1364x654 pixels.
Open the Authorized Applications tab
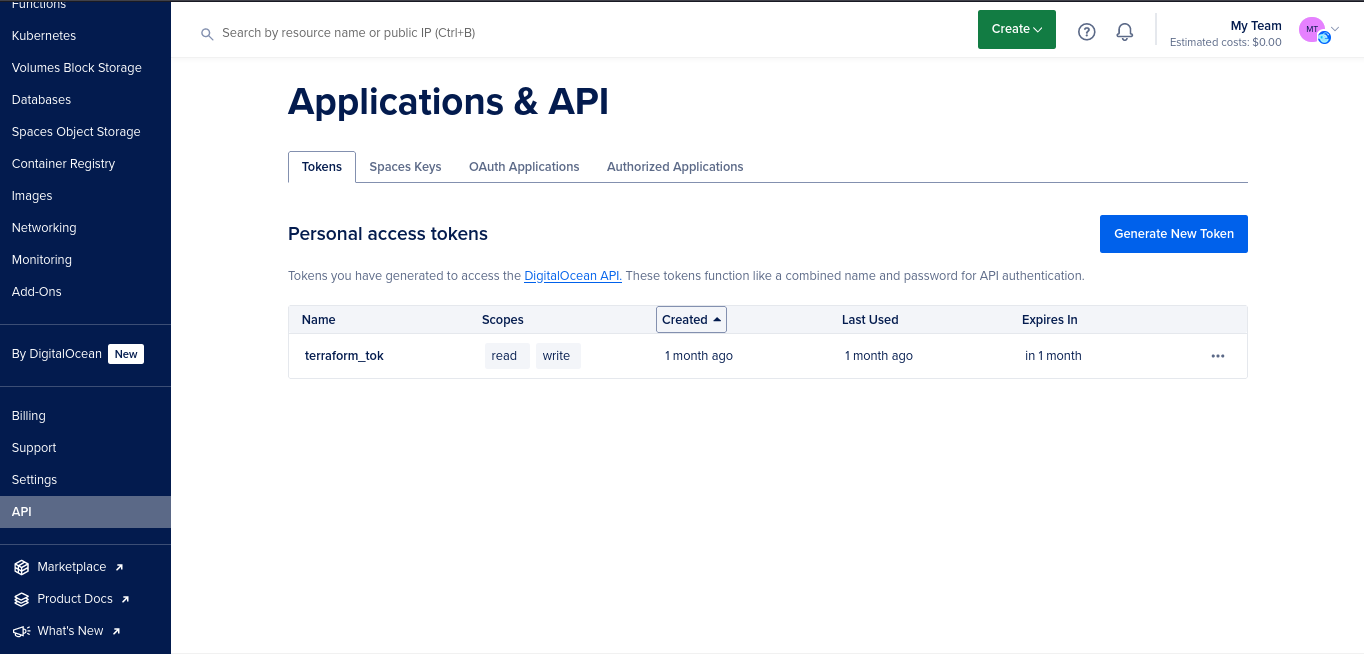(675, 167)
